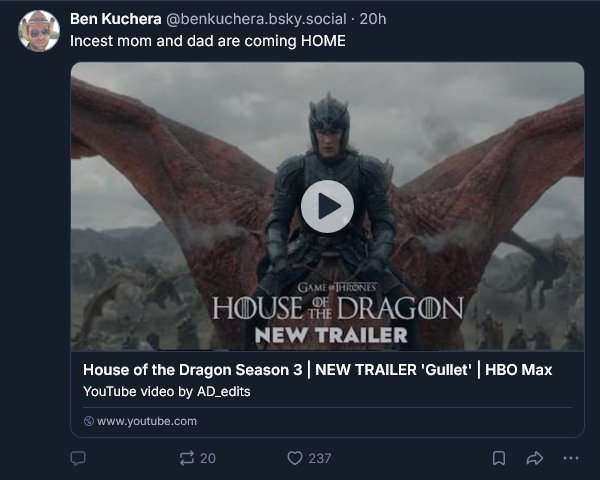
Task: Click the repost count of 20
Action: (208, 458)
